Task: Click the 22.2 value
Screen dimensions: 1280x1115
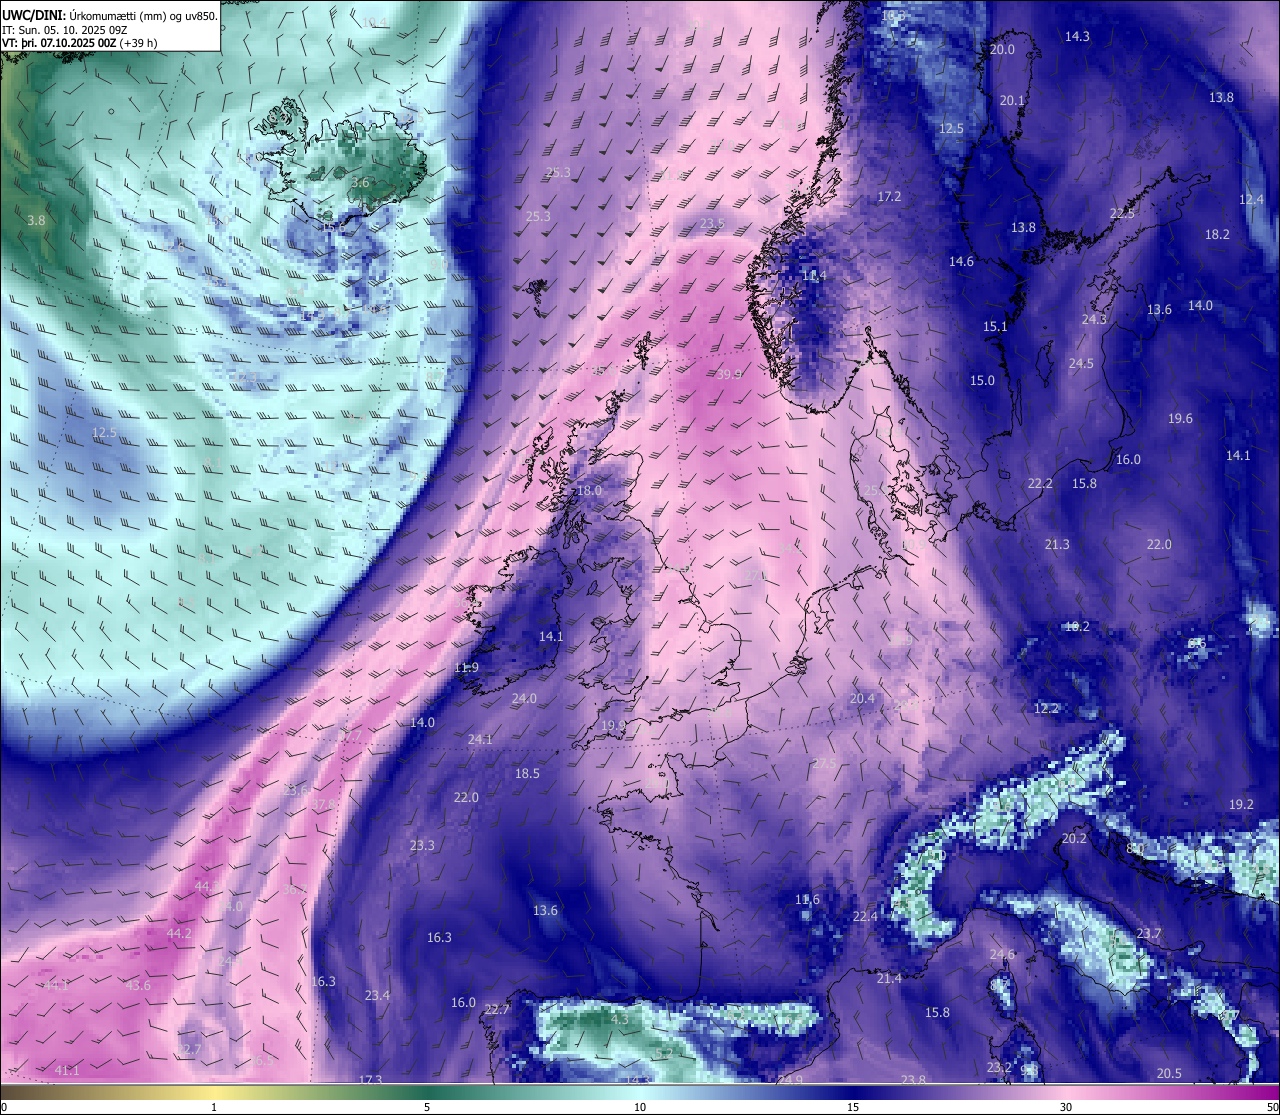Action: pos(1040,484)
